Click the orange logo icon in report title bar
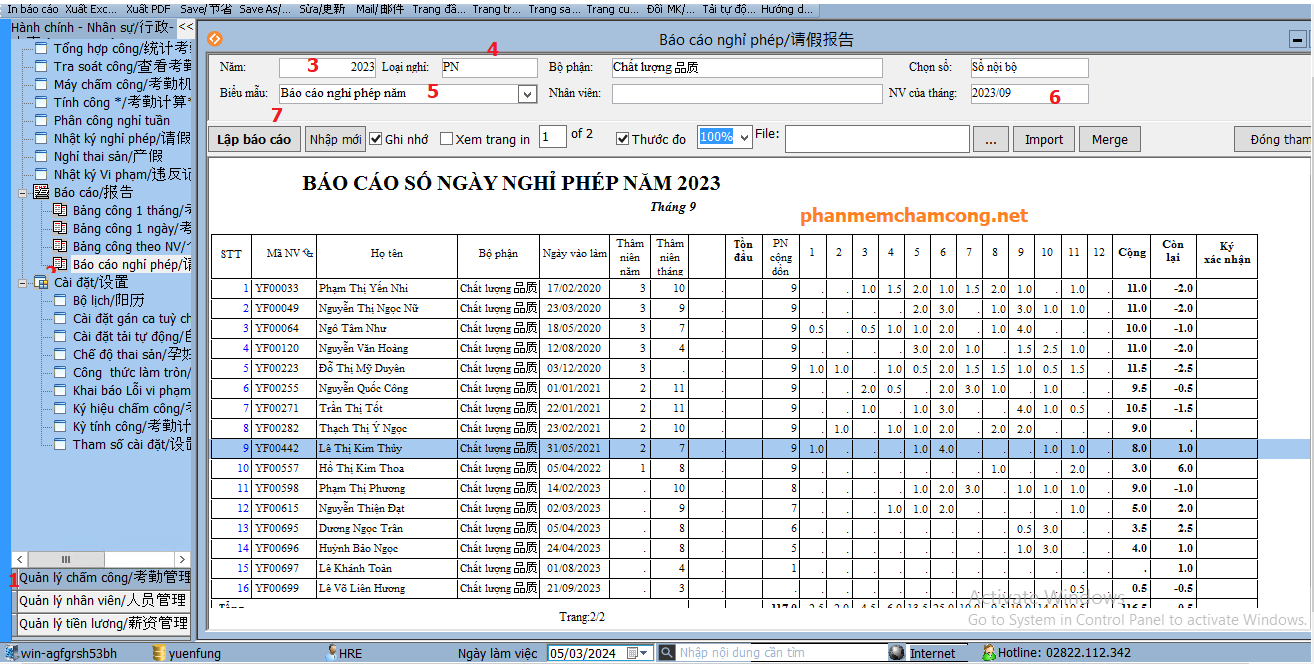The width and height of the screenshot is (1314, 664). click(x=214, y=39)
